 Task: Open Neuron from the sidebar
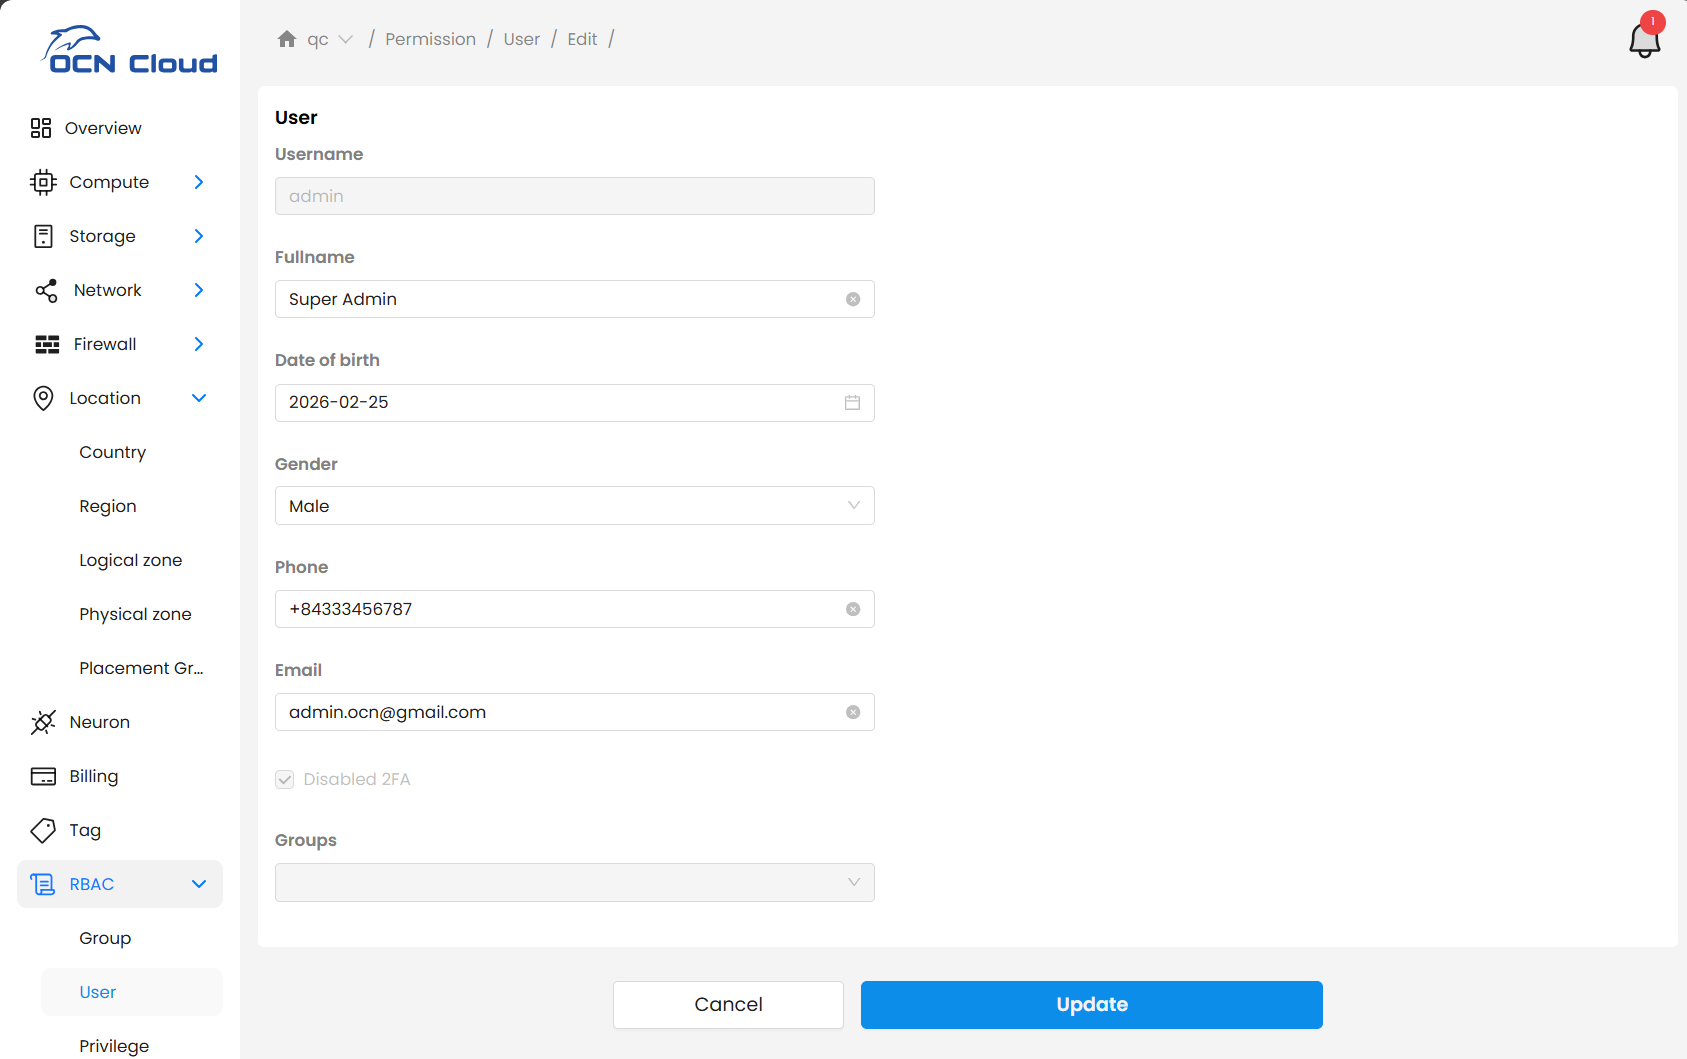pos(99,722)
